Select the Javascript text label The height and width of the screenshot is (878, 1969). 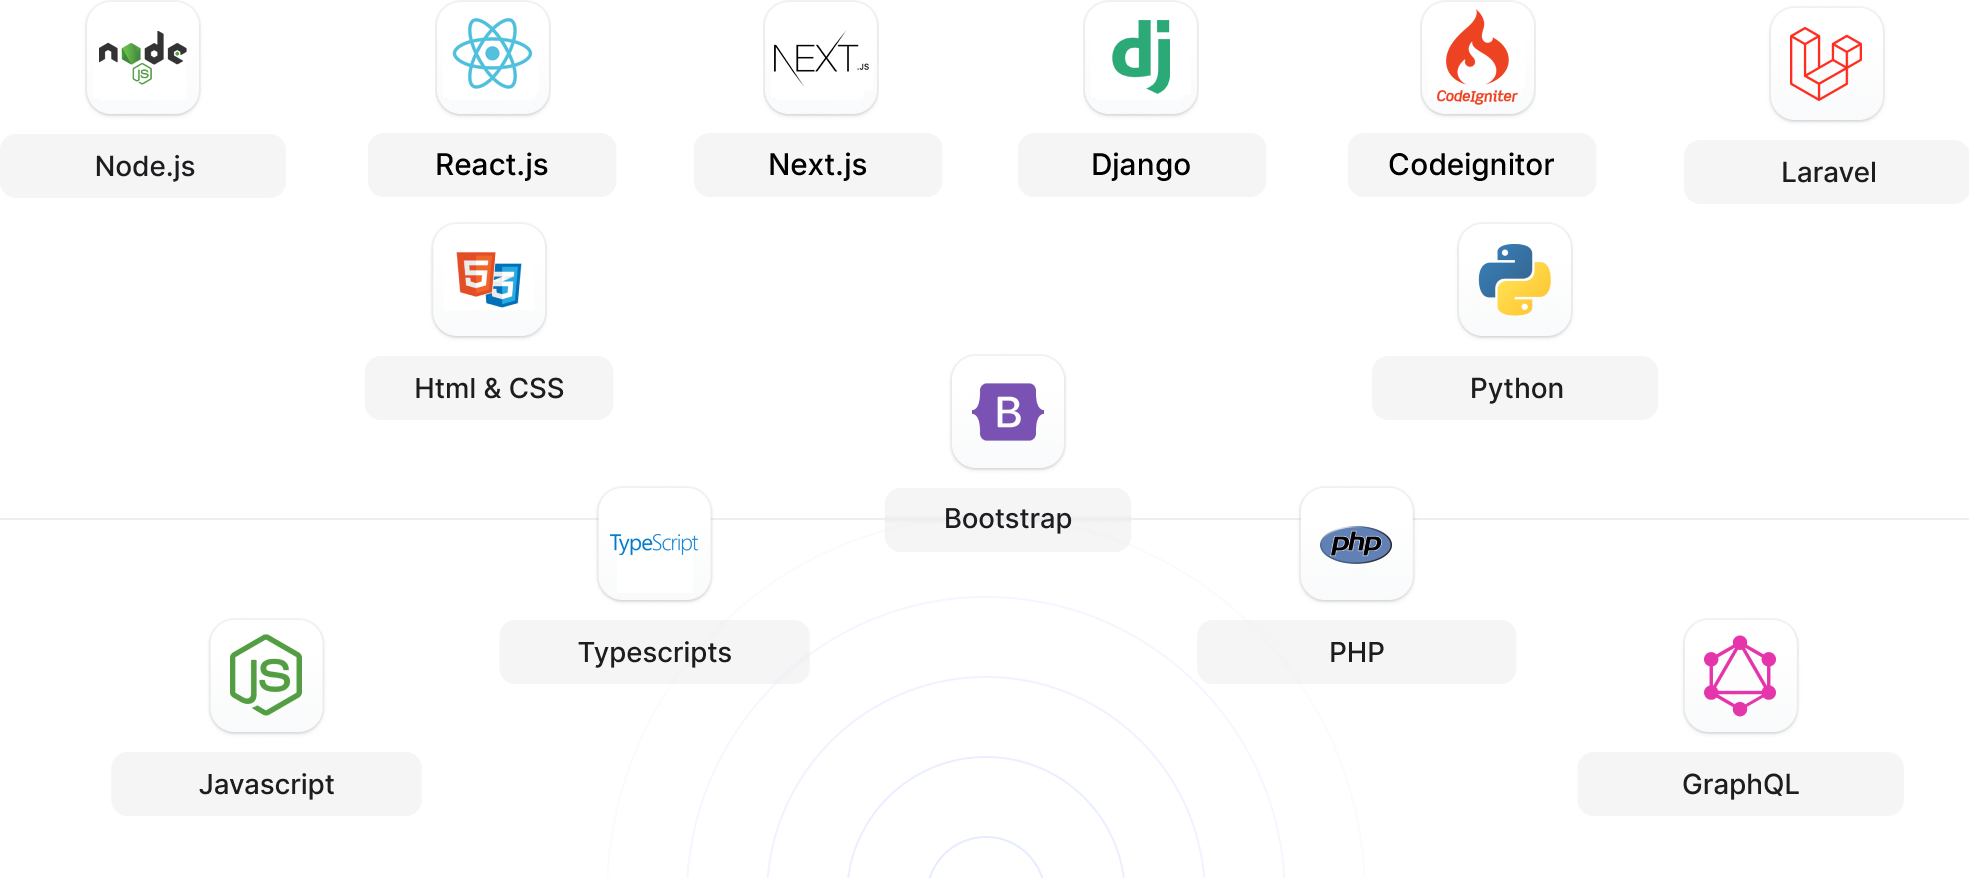[266, 784]
